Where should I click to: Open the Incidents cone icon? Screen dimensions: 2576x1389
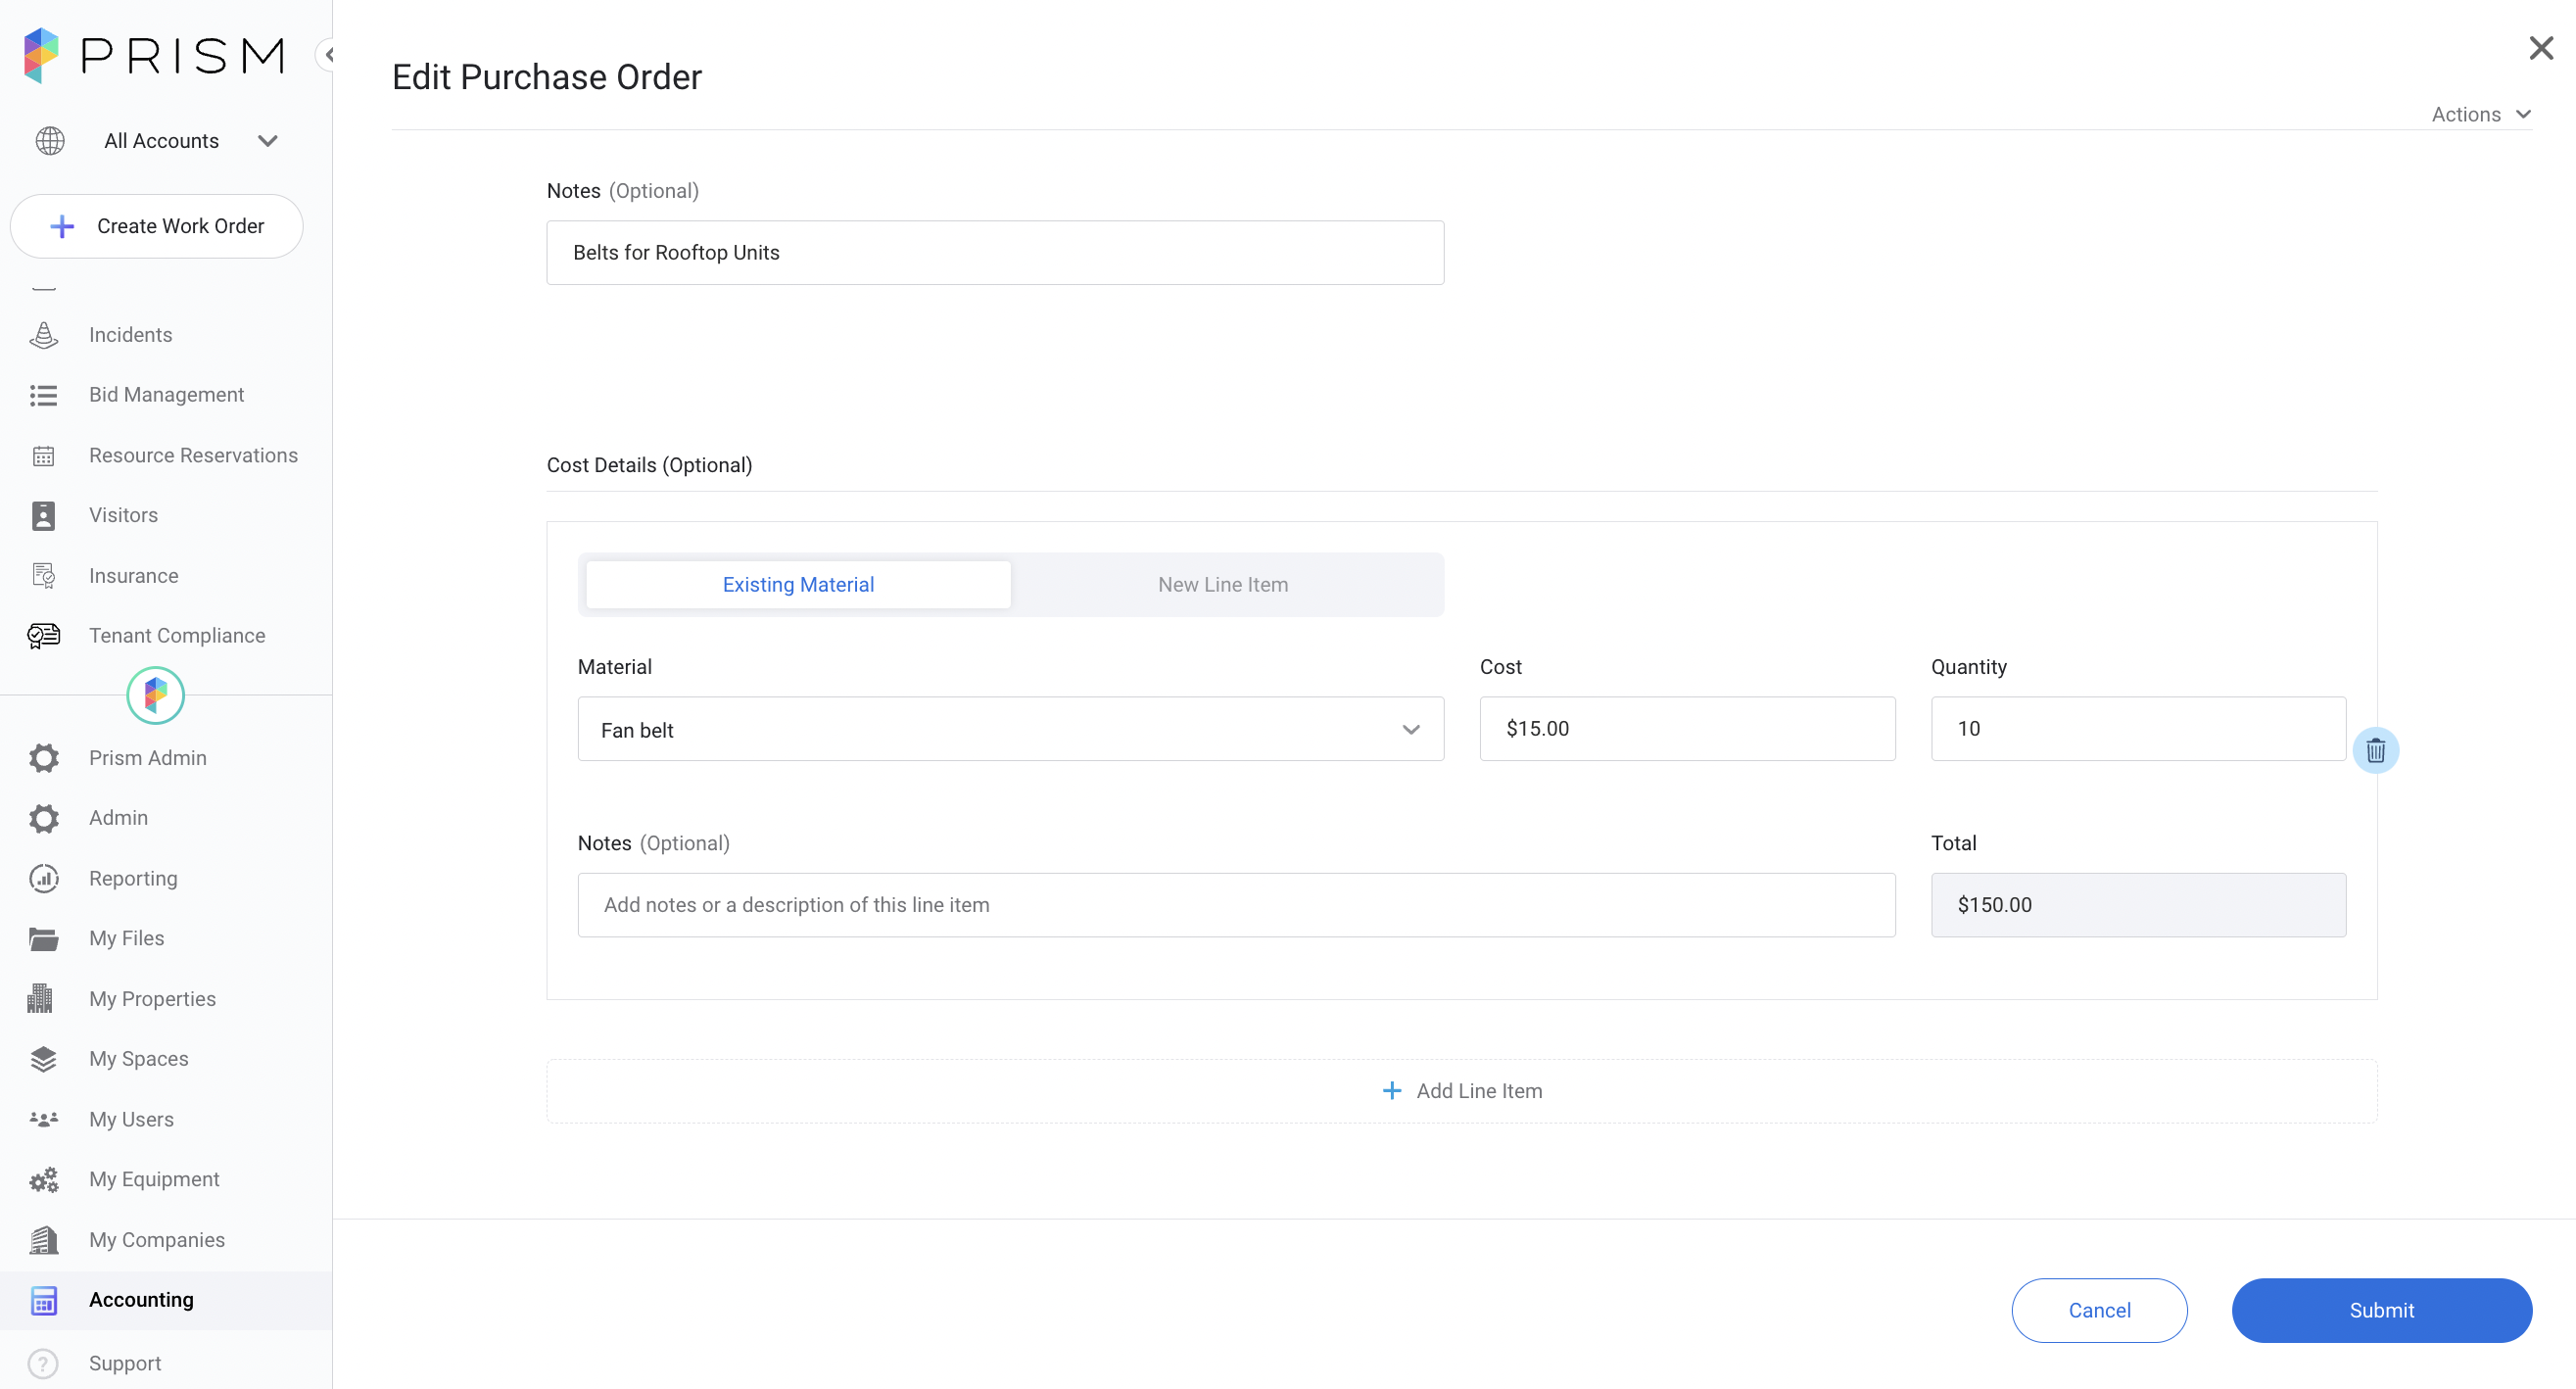(43, 335)
